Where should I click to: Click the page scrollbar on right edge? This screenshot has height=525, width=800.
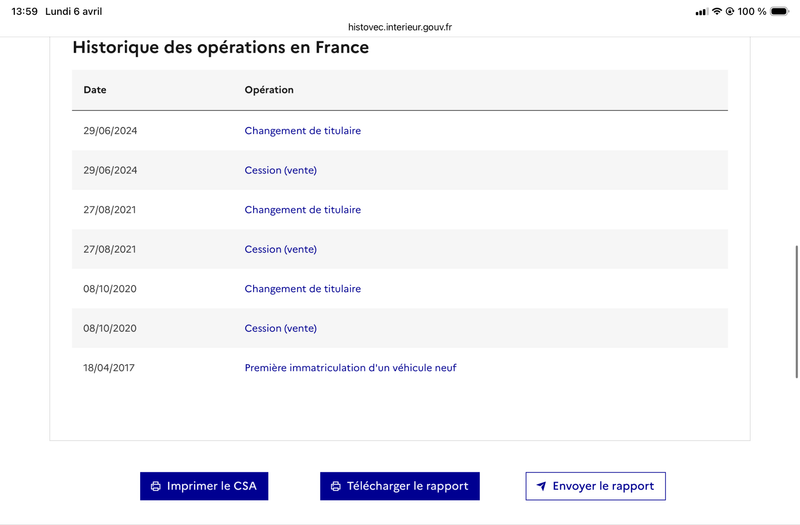coord(796,310)
